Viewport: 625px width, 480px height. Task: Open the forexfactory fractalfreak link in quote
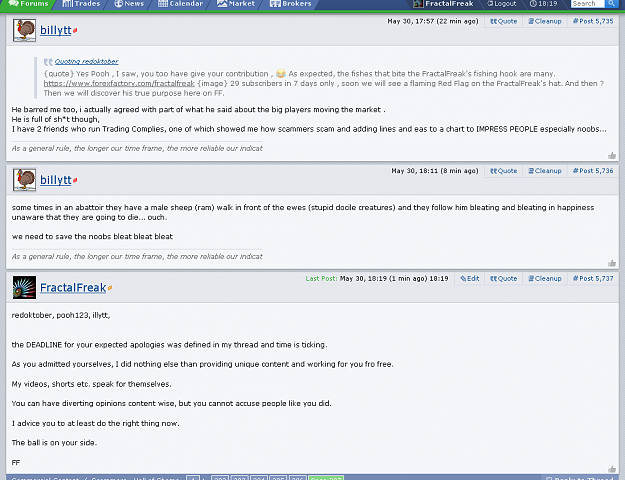coord(119,83)
